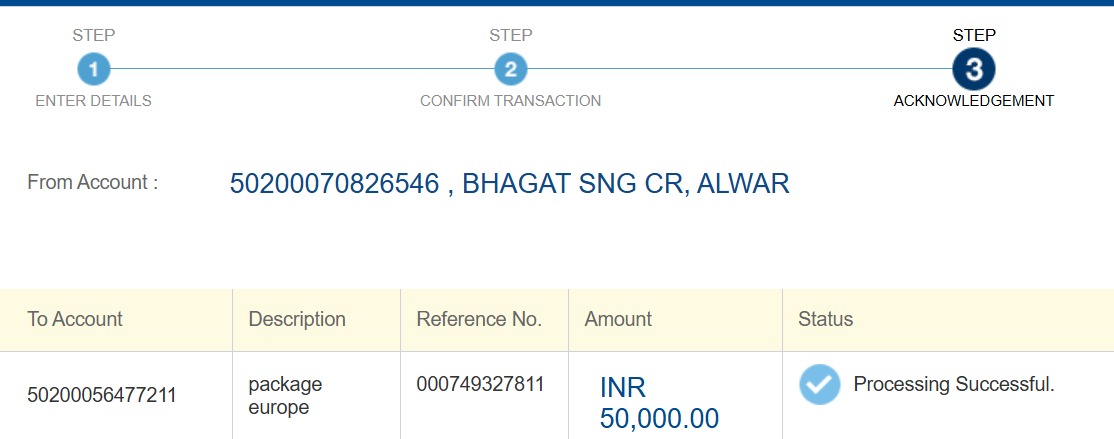
Task: Go to the ENTER DETAILS step label
Action: click(93, 101)
